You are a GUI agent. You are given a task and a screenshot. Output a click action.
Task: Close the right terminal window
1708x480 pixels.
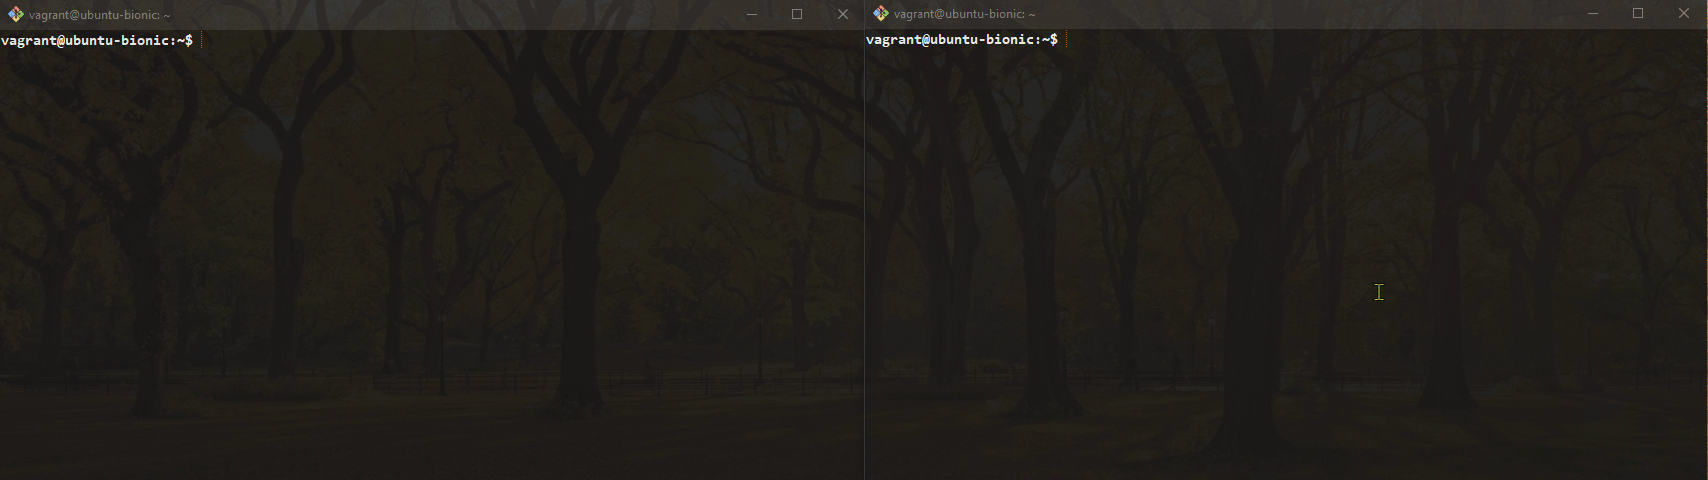1684,14
